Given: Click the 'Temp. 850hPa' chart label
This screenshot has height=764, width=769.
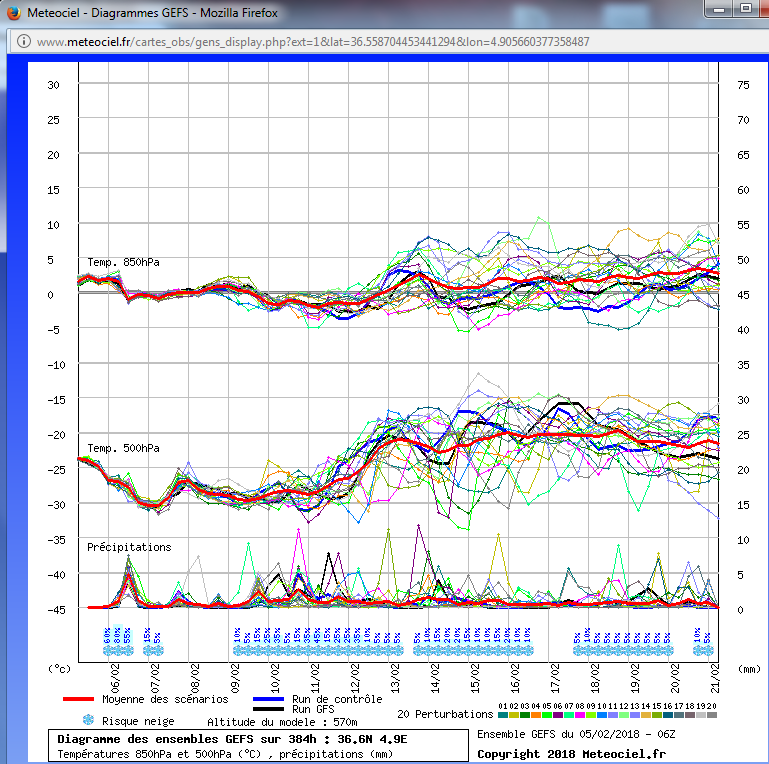Looking at the screenshot, I should 123,262.
